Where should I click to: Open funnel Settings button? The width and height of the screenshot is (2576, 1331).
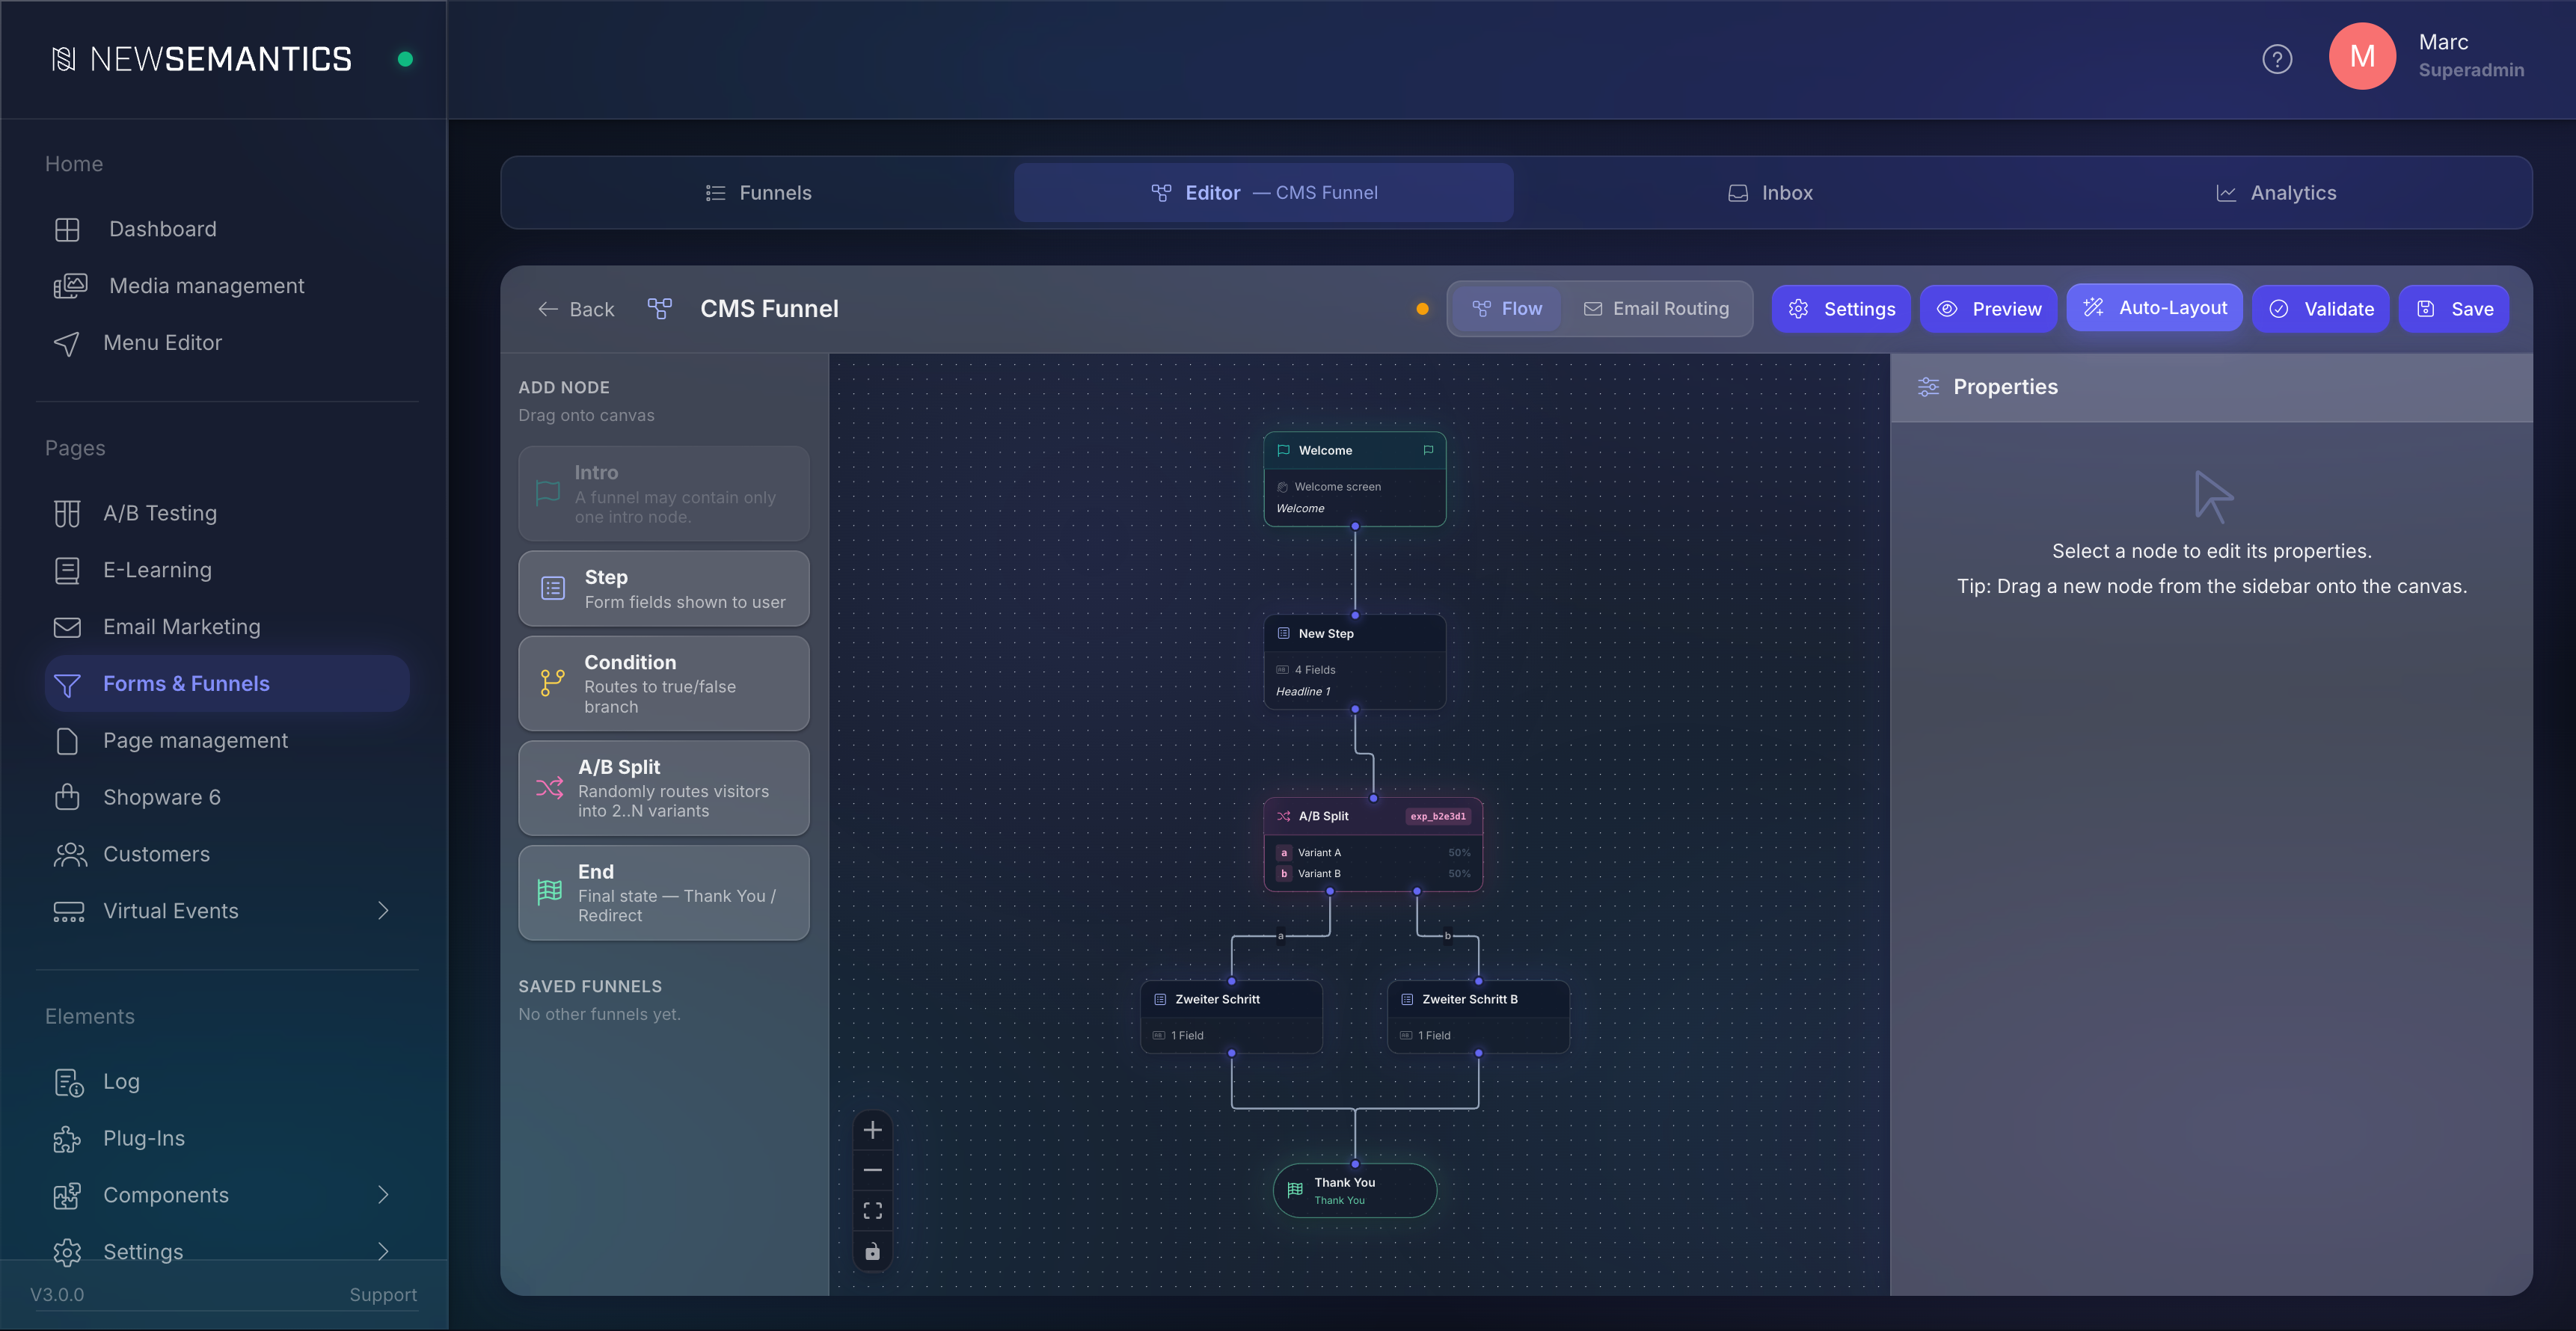coord(1841,309)
